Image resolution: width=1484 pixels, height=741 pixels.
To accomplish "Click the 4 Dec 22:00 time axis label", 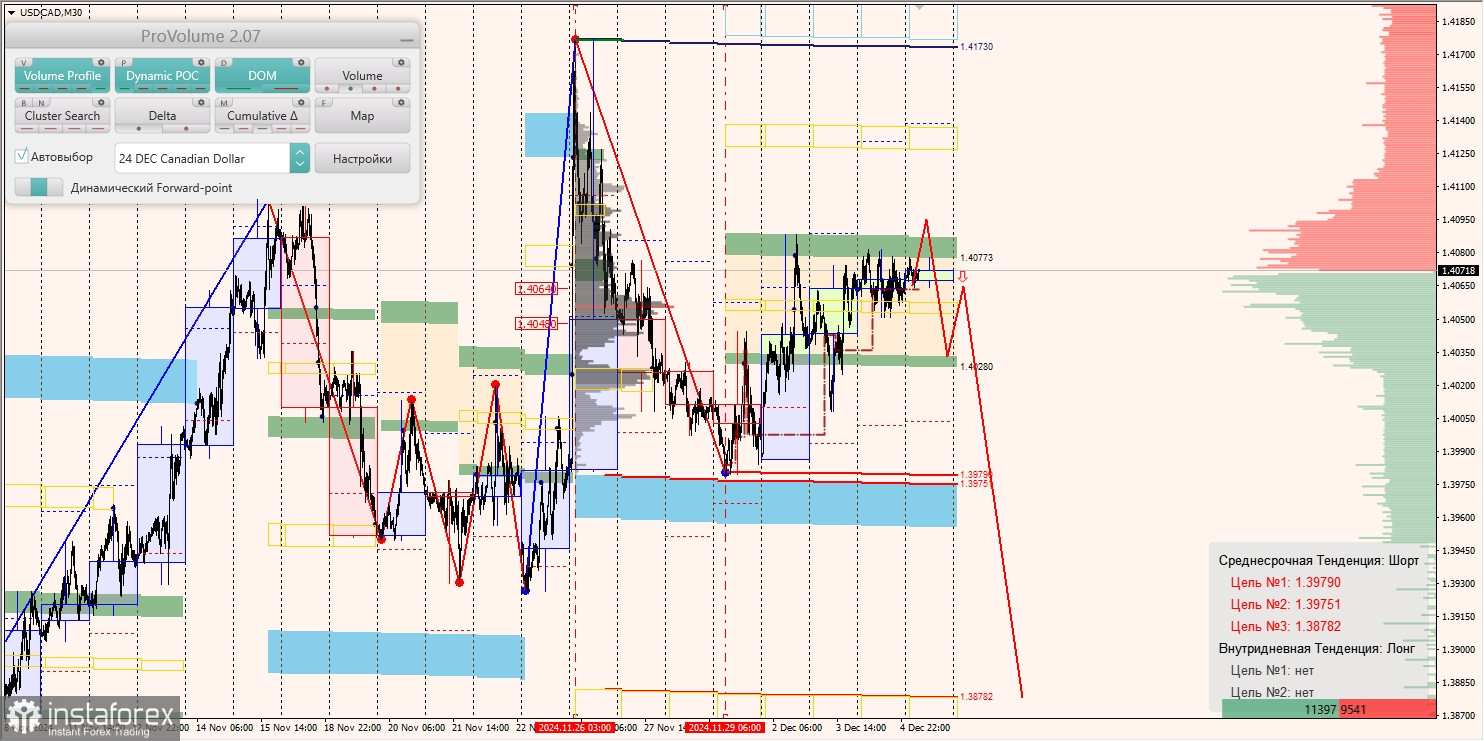I will [924, 727].
